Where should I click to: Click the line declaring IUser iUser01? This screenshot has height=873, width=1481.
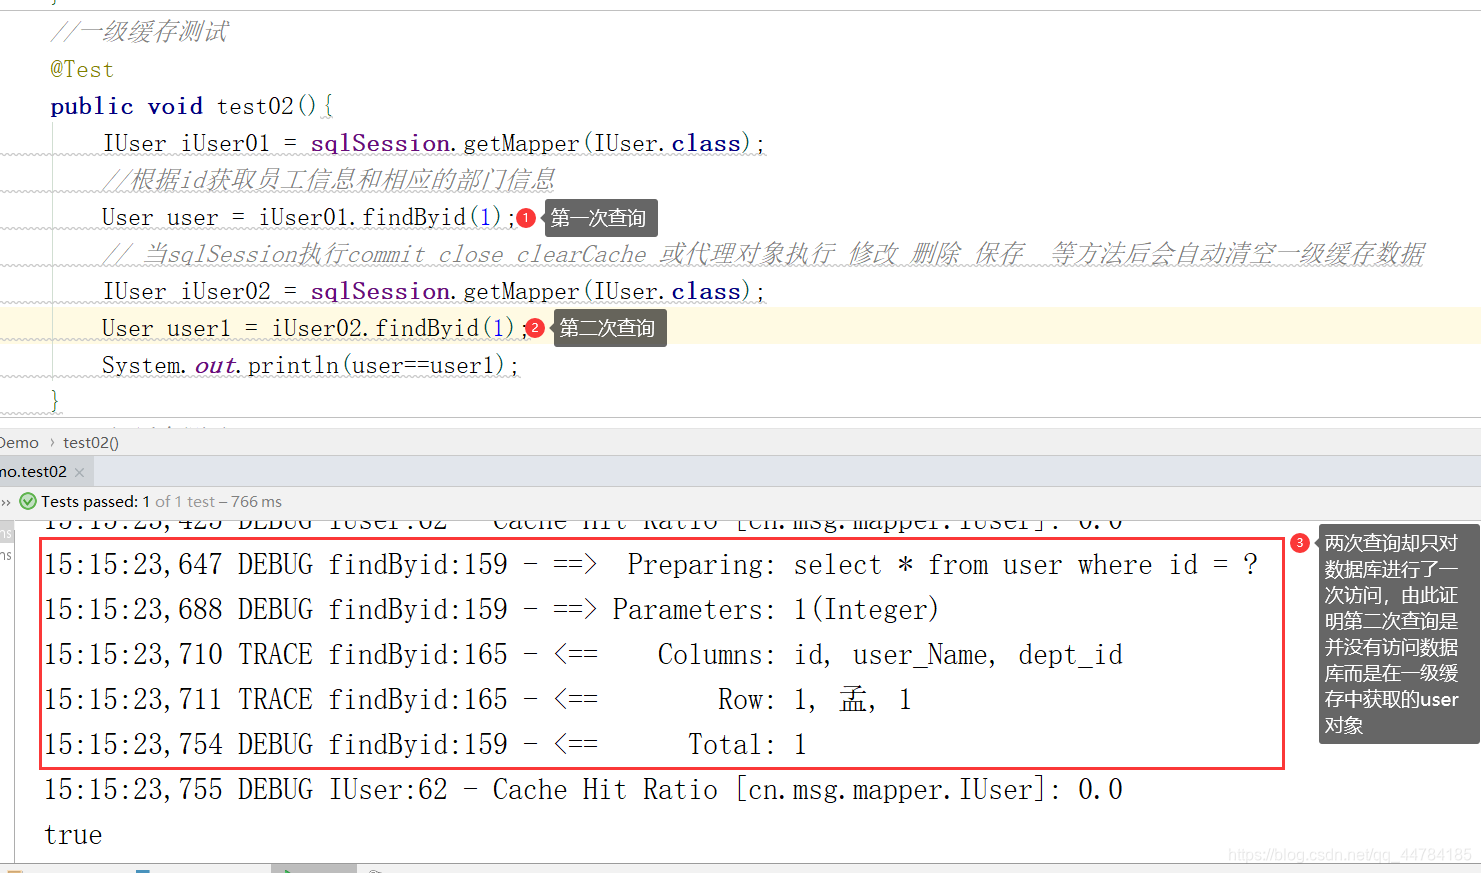tap(434, 143)
